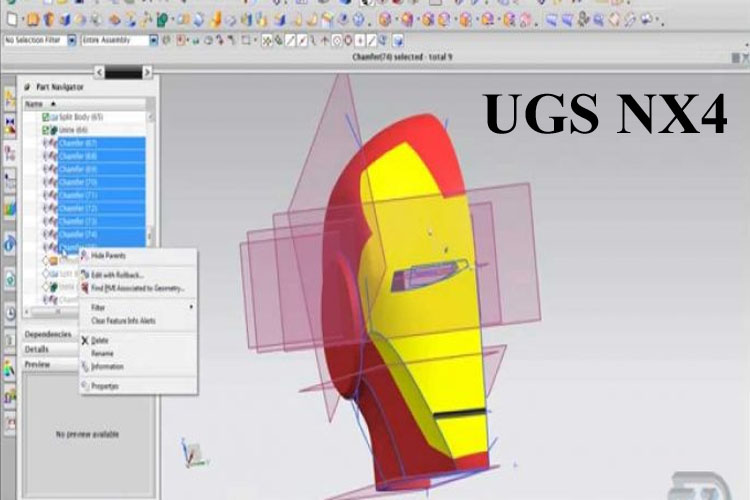The width and height of the screenshot is (750, 500).
Task: Select the Split Body (65) tree row
Action: [x=81, y=117]
